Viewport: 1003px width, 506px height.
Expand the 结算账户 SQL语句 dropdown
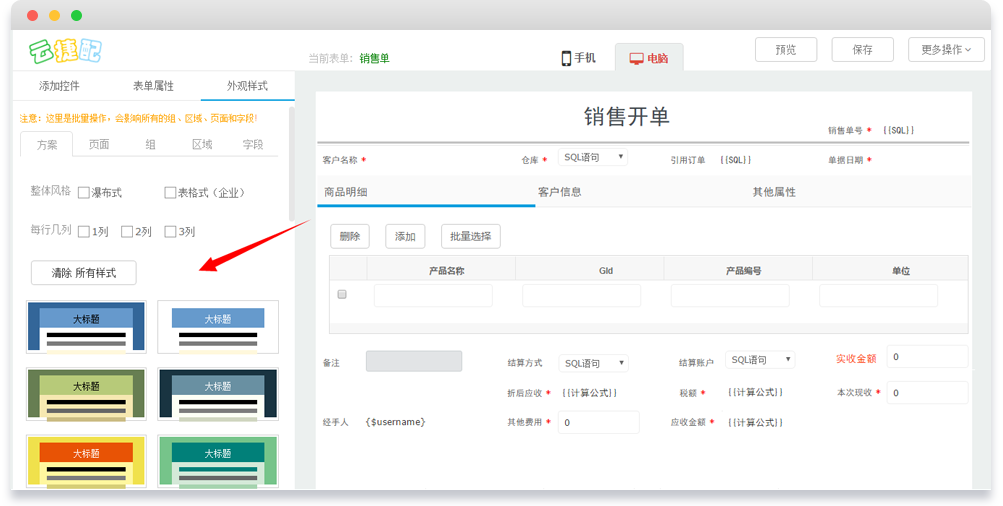tap(759, 360)
